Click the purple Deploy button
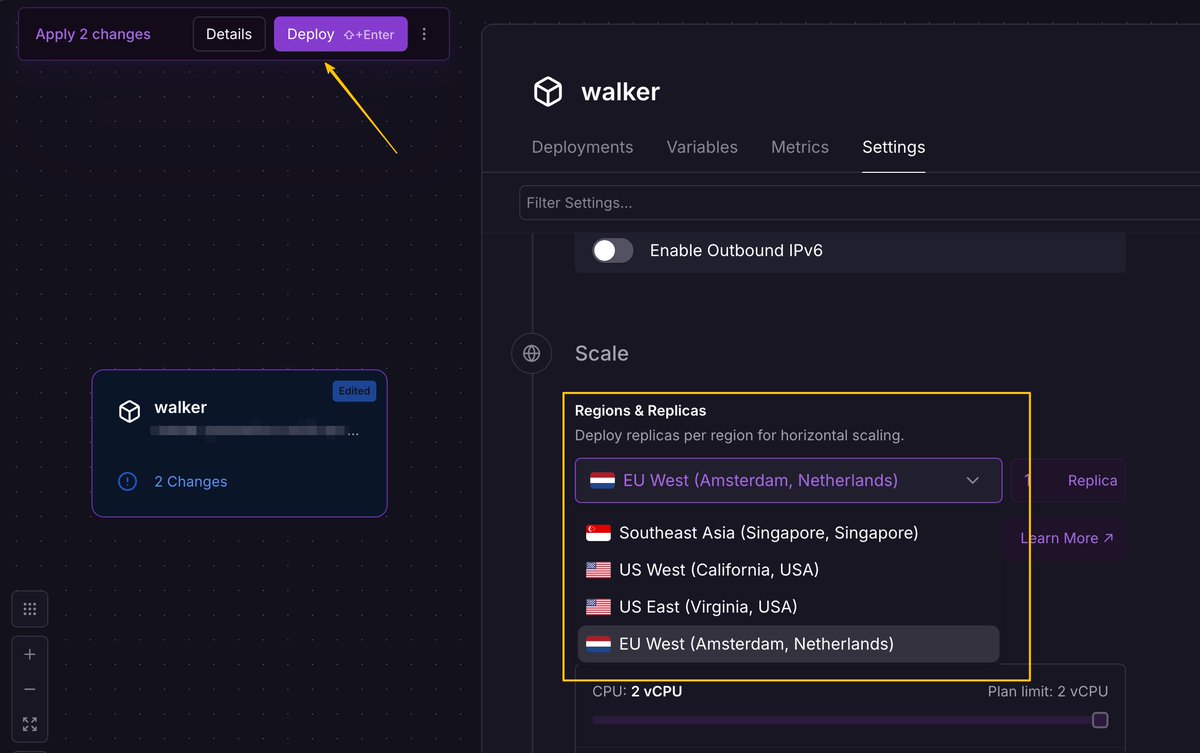The height and width of the screenshot is (753, 1200). [x=341, y=34]
